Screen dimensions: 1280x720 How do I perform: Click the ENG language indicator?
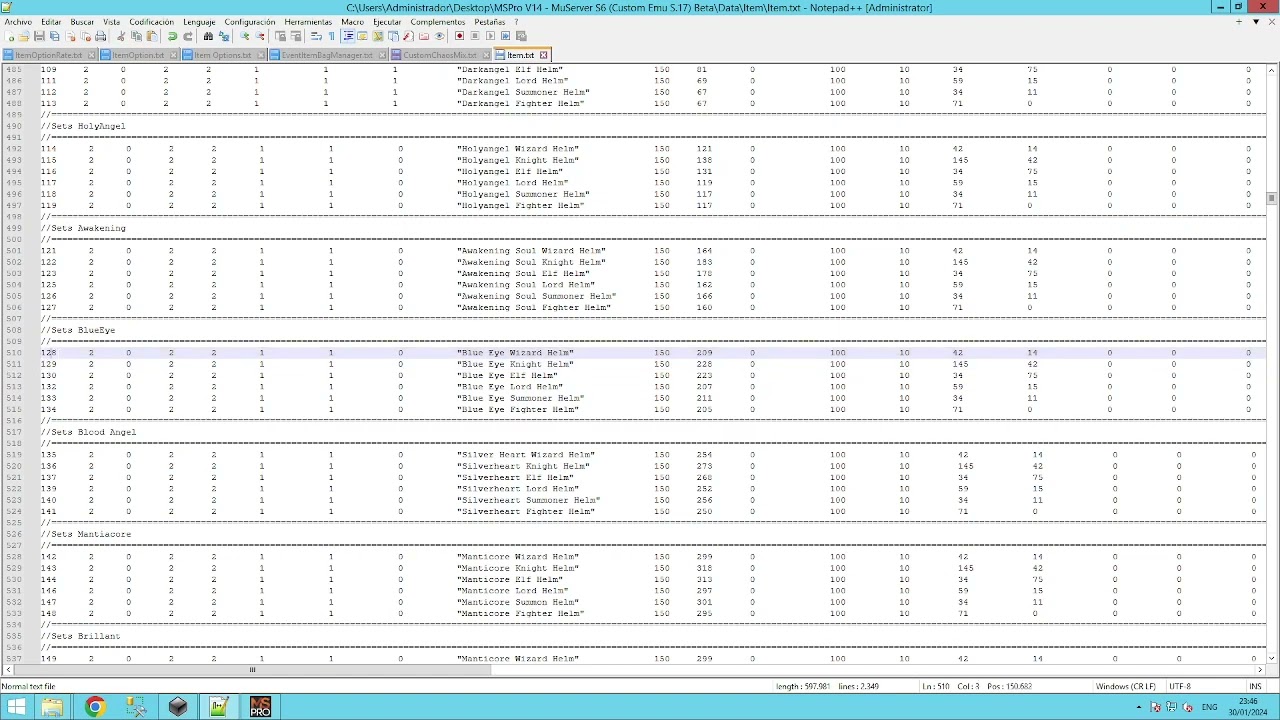(x=1210, y=707)
